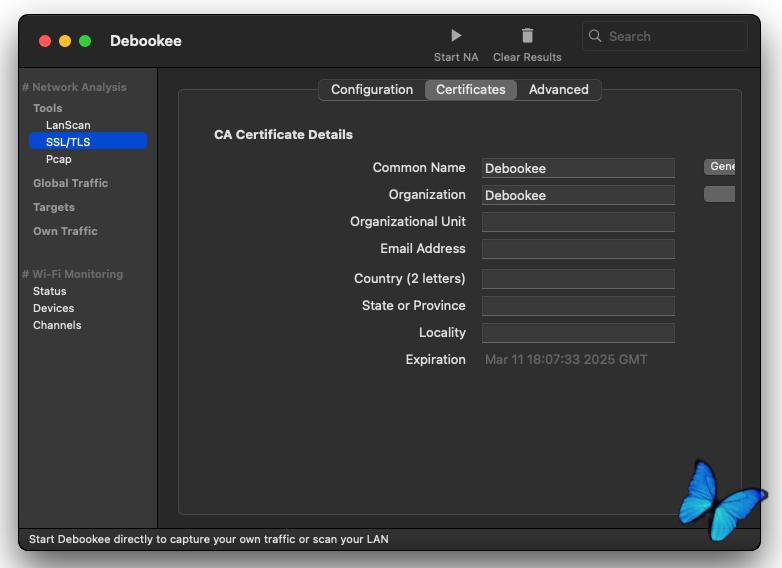Click the Clear Results trash icon
The height and width of the screenshot is (568, 782).
coord(527,36)
